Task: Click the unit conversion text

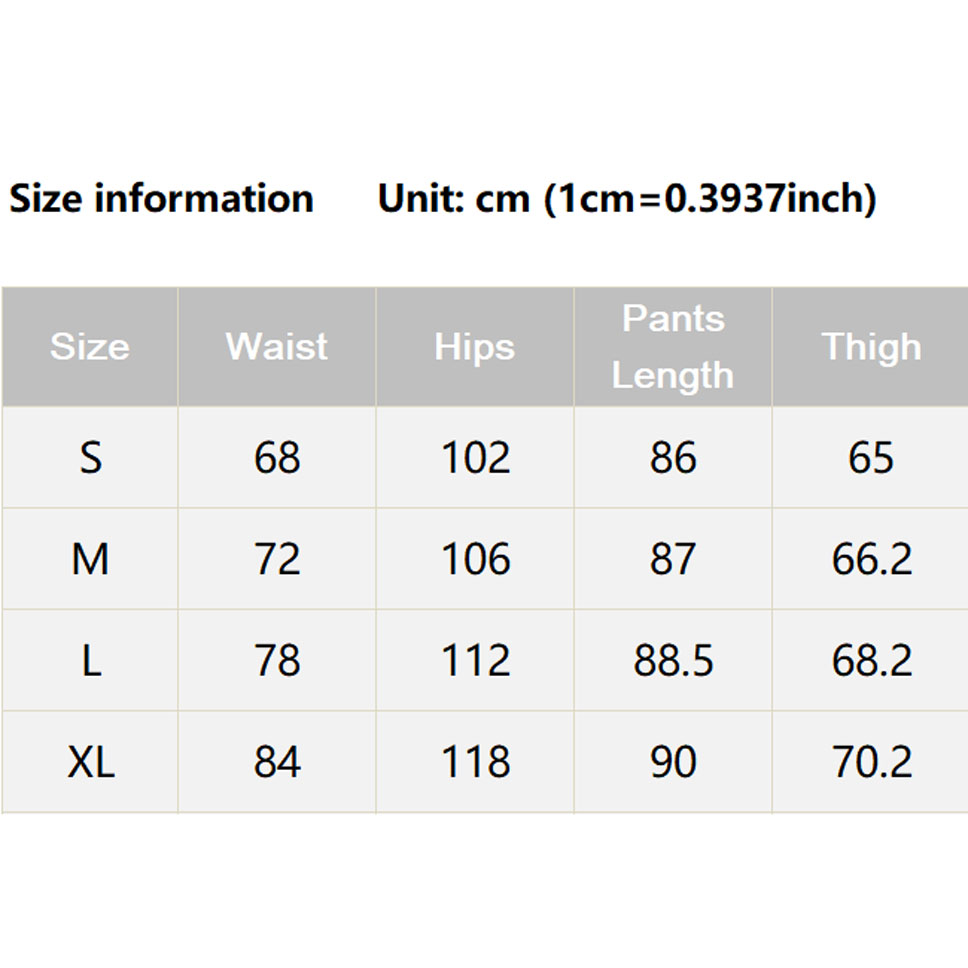Action: [x=627, y=199]
